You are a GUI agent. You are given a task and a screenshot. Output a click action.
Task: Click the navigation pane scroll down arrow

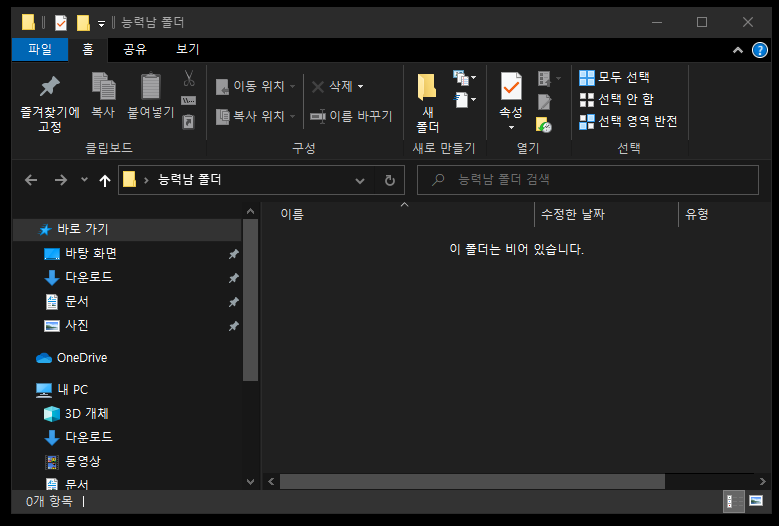(250, 482)
